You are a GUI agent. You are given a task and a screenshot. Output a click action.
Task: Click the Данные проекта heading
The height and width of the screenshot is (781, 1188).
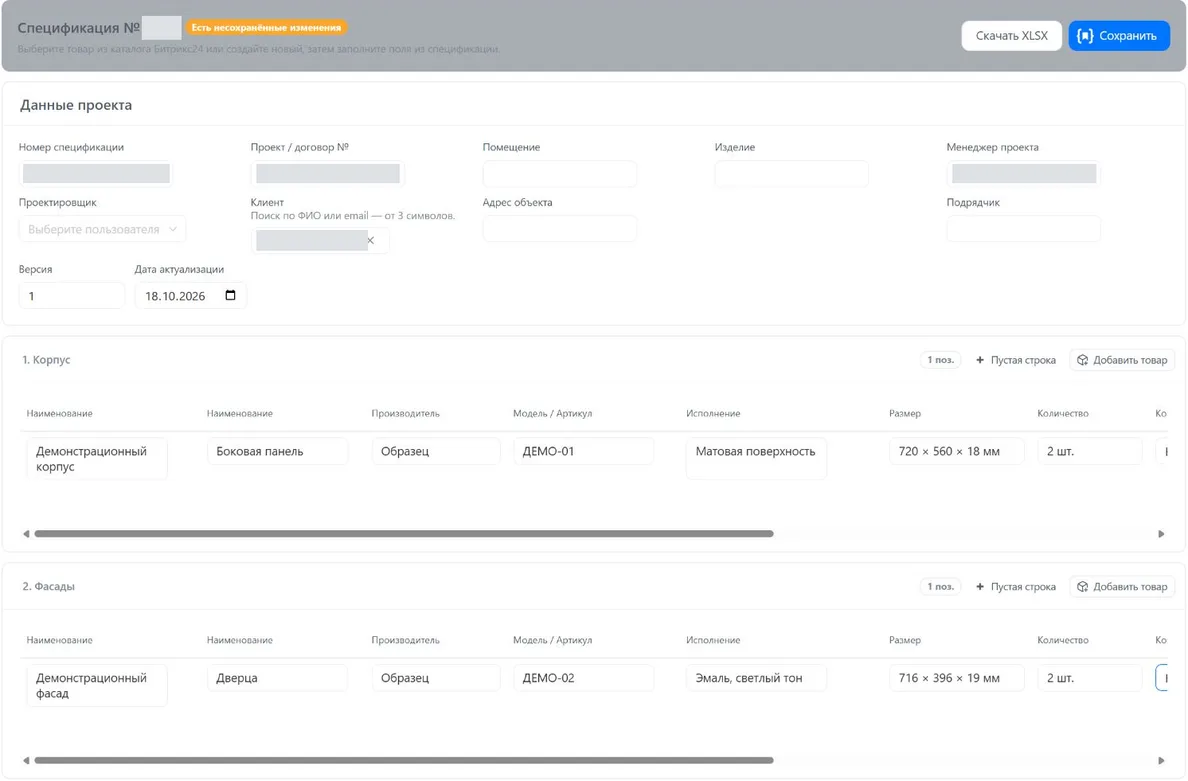pyautogui.click(x=76, y=105)
